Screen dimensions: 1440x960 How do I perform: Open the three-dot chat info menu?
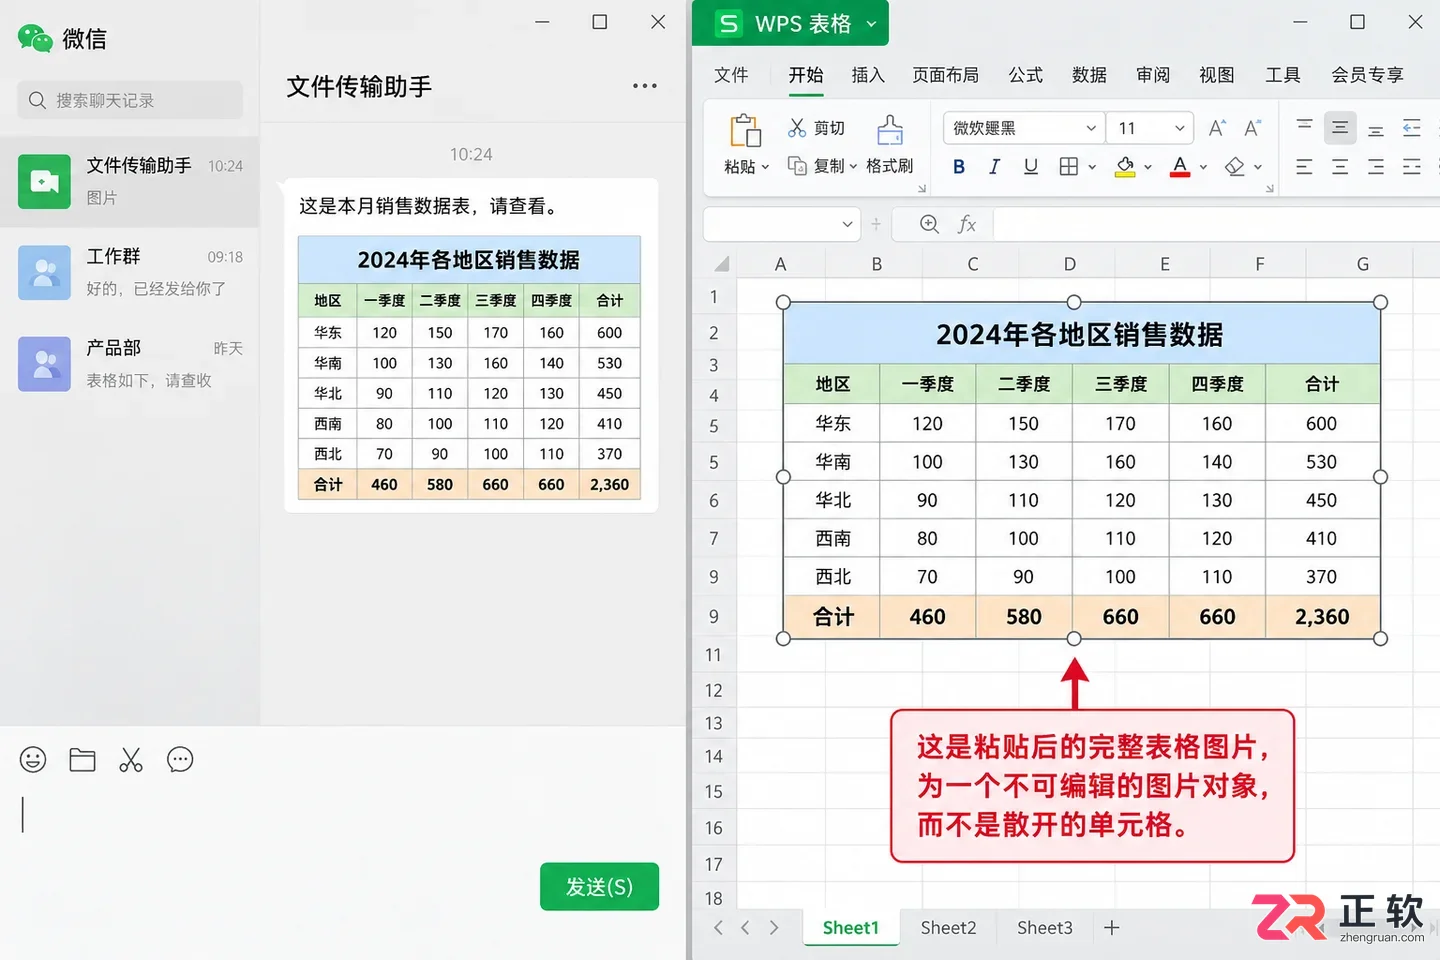(645, 86)
